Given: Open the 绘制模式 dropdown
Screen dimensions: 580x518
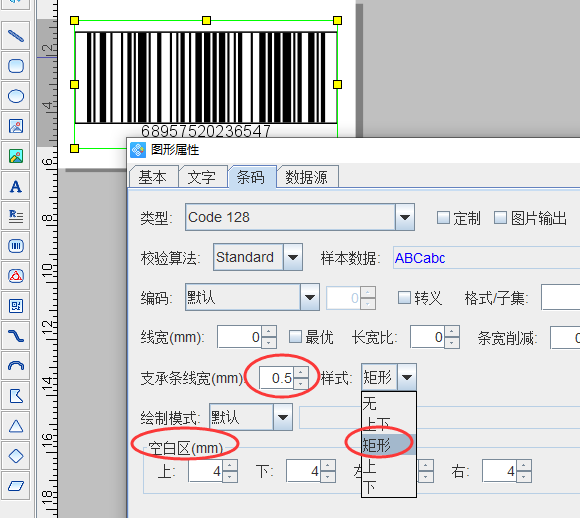Looking at the screenshot, I should click(283, 417).
